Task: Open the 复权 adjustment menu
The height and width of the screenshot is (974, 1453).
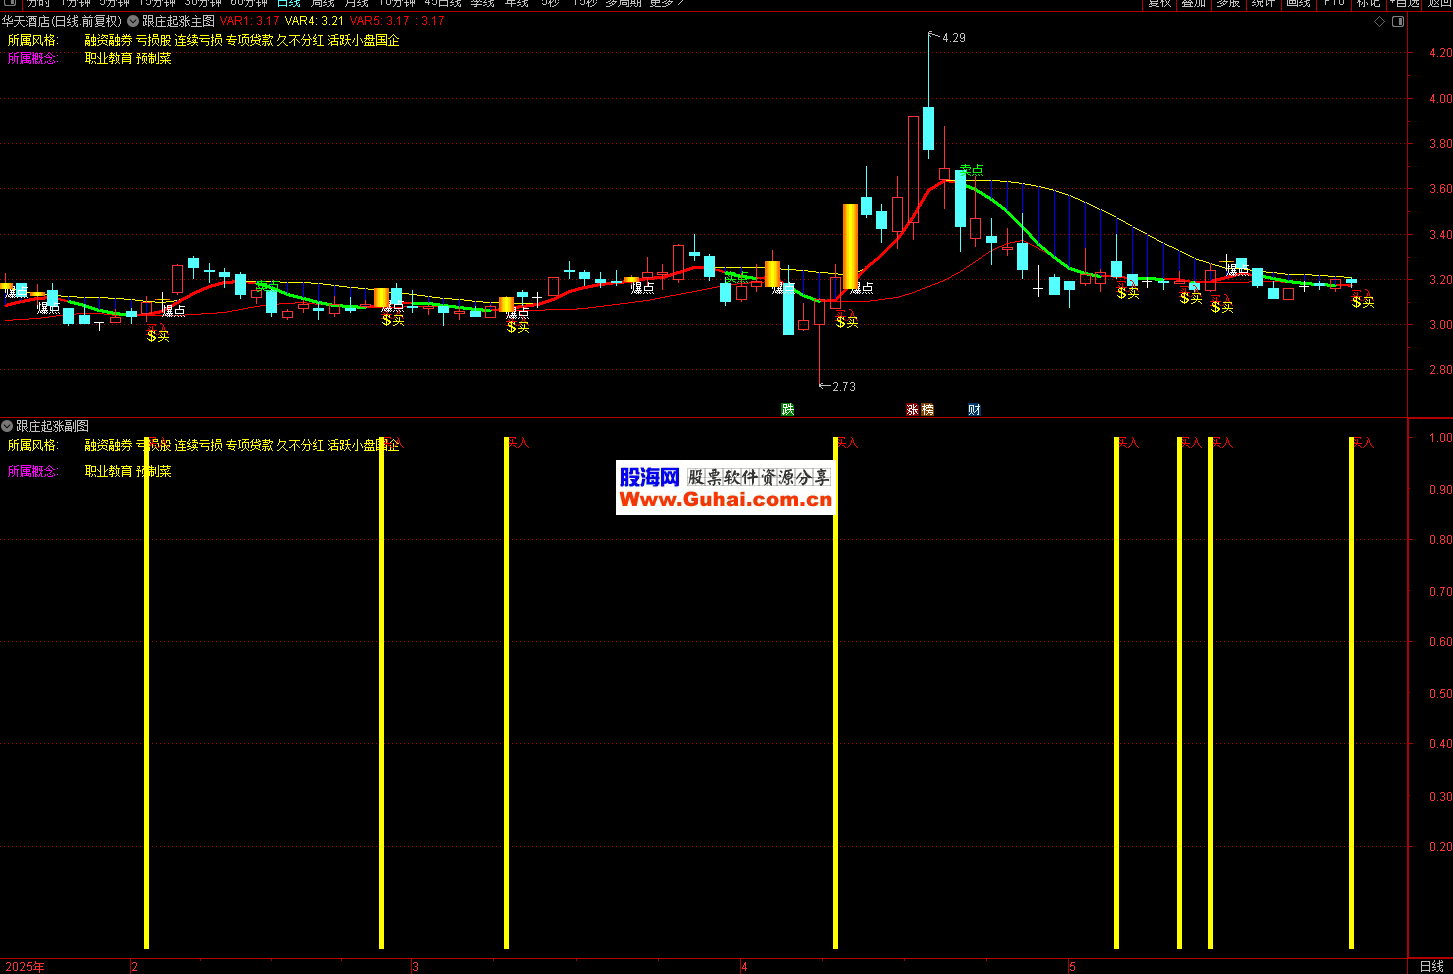Action: [x=1159, y=4]
